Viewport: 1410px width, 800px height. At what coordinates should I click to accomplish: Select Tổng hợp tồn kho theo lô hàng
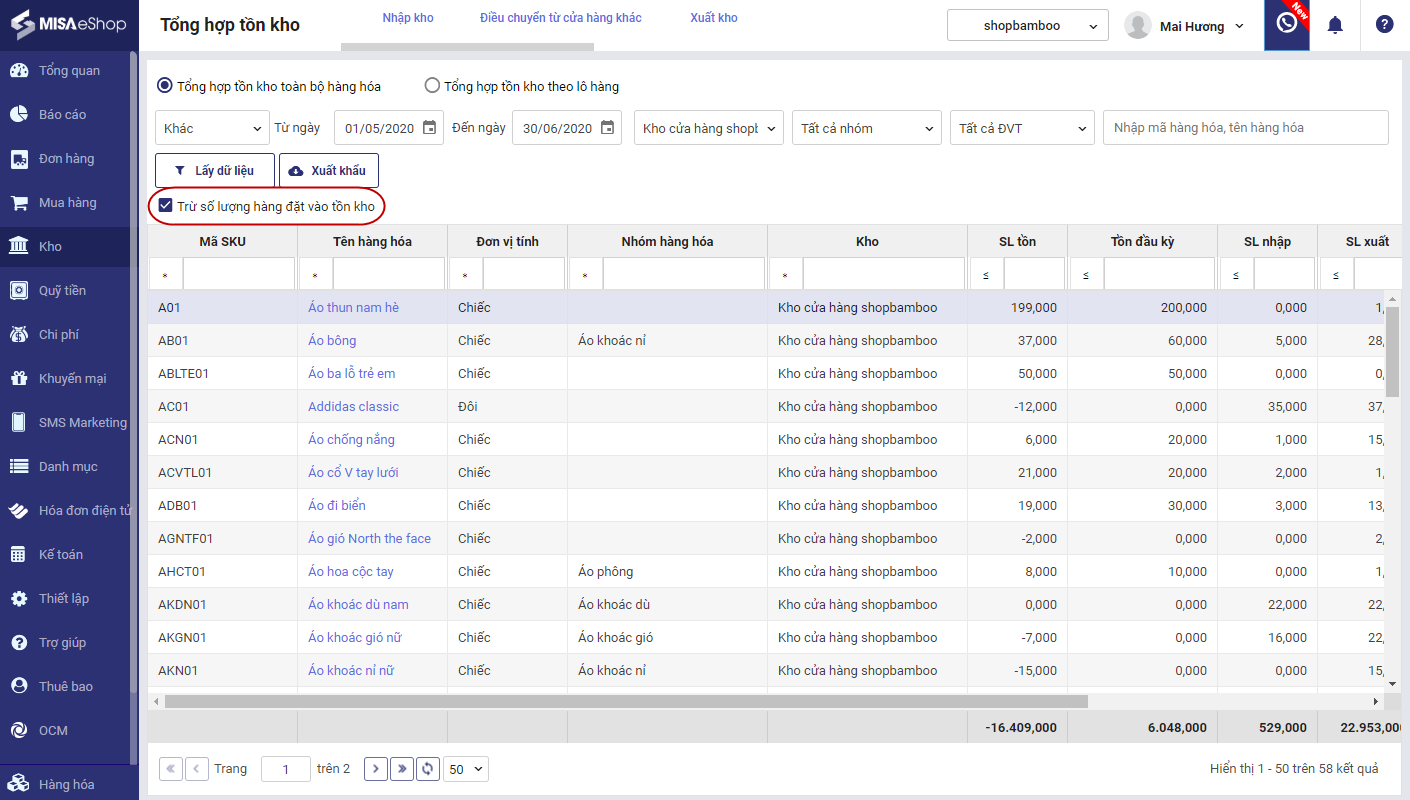point(432,86)
